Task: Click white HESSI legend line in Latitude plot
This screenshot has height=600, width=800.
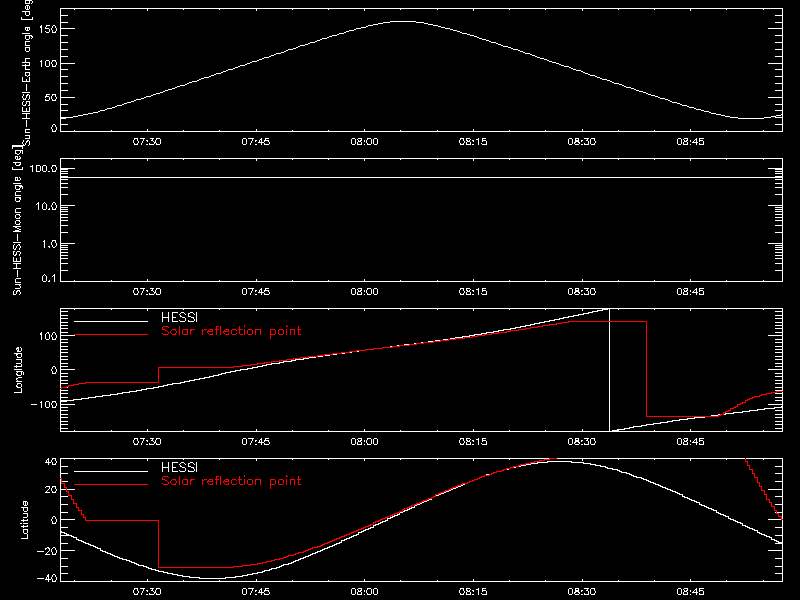Action: click(x=111, y=471)
